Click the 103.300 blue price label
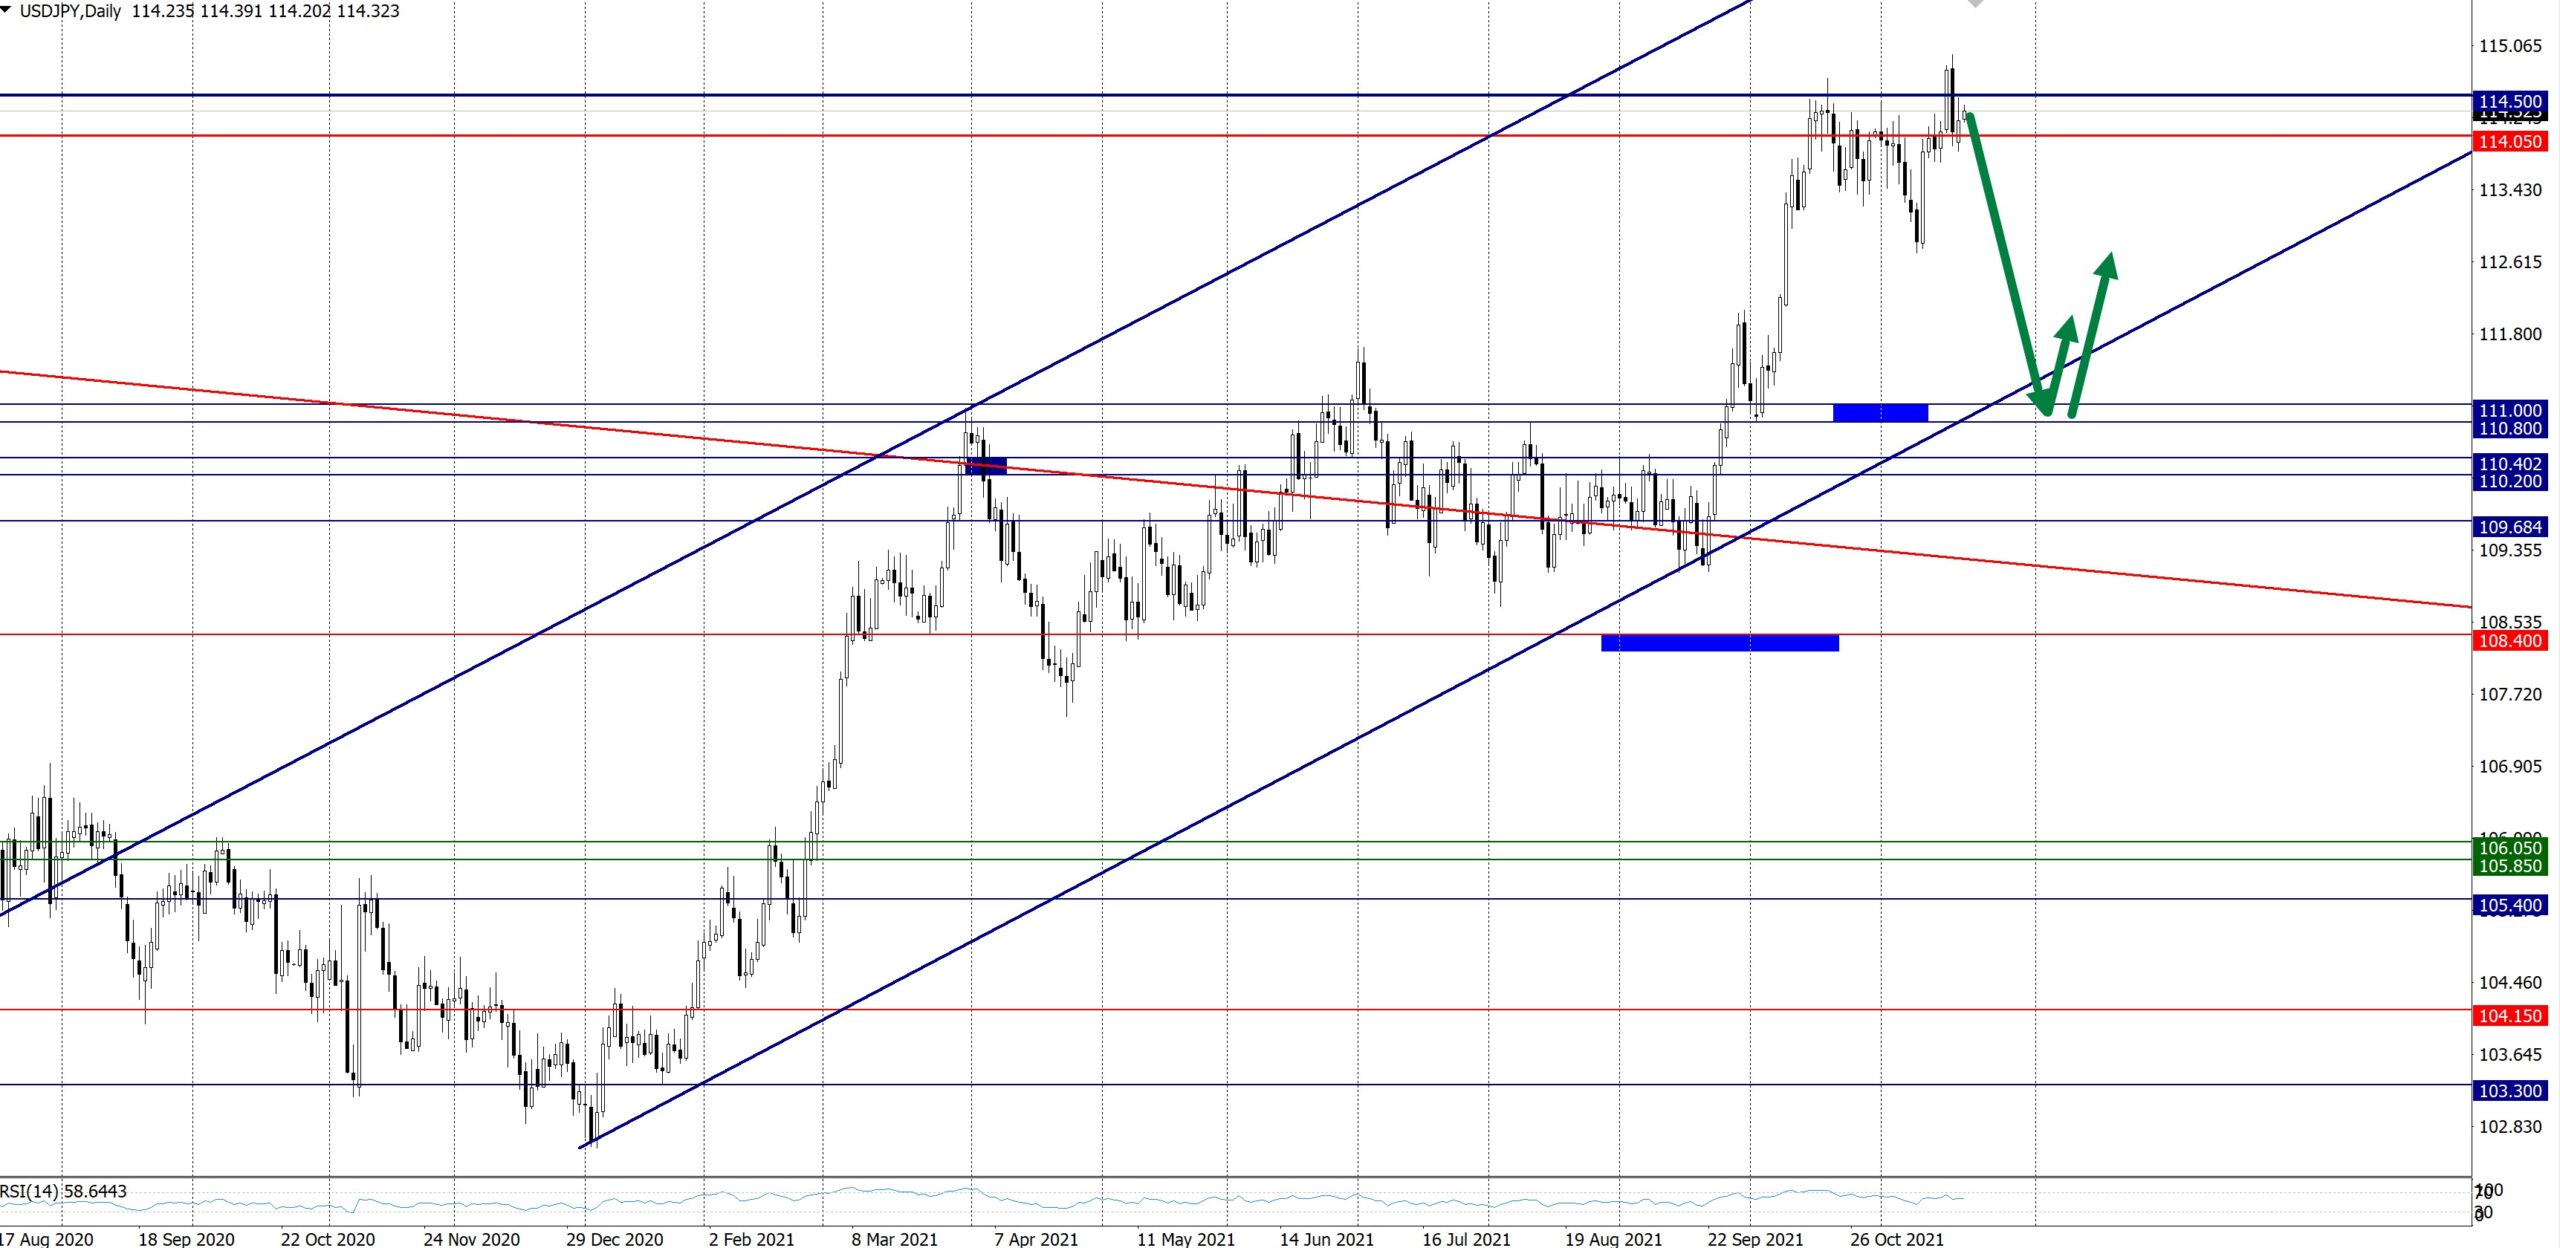Viewport: 2560px width, 1248px height. pos(2509,1091)
